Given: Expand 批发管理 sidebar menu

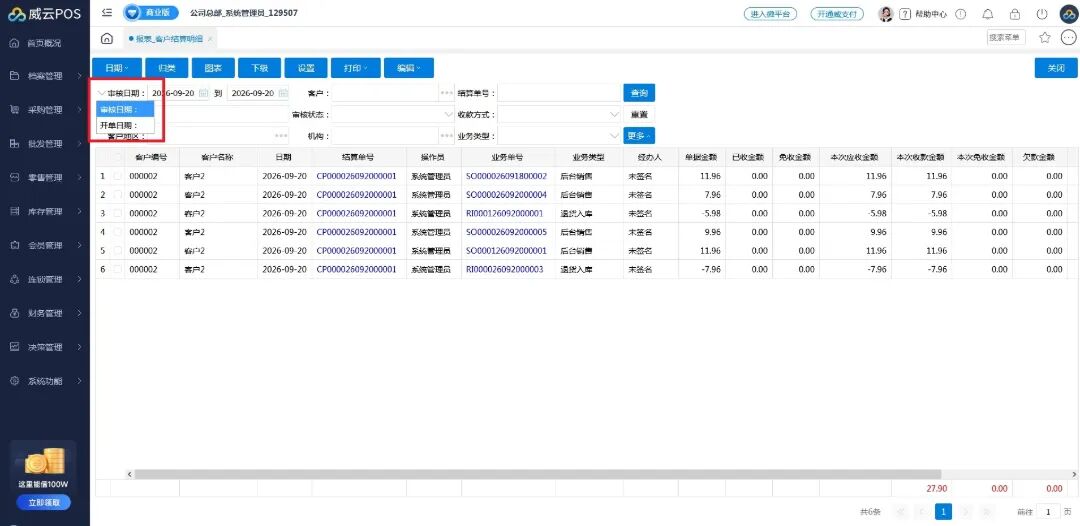Looking at the screenshot, I should coord(45,144).
